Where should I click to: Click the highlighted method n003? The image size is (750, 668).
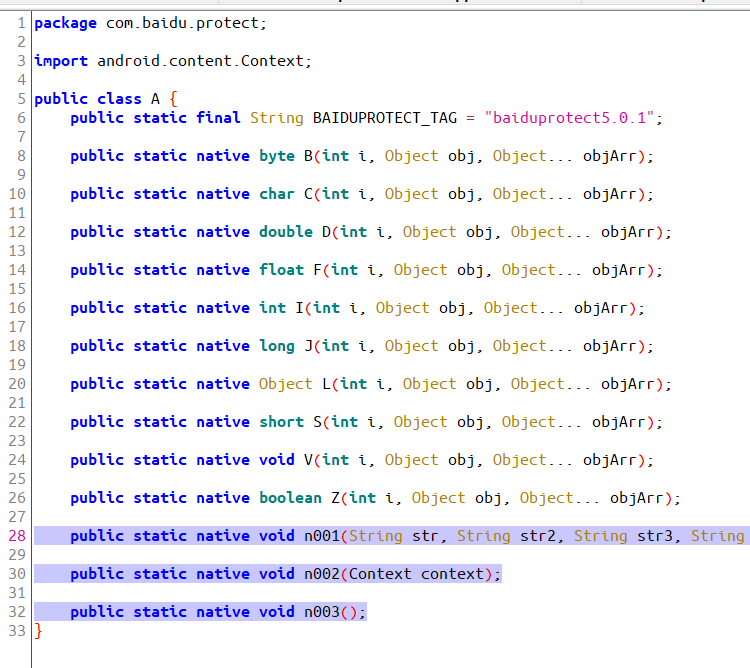pyautogui.click(x=321, y=612)
